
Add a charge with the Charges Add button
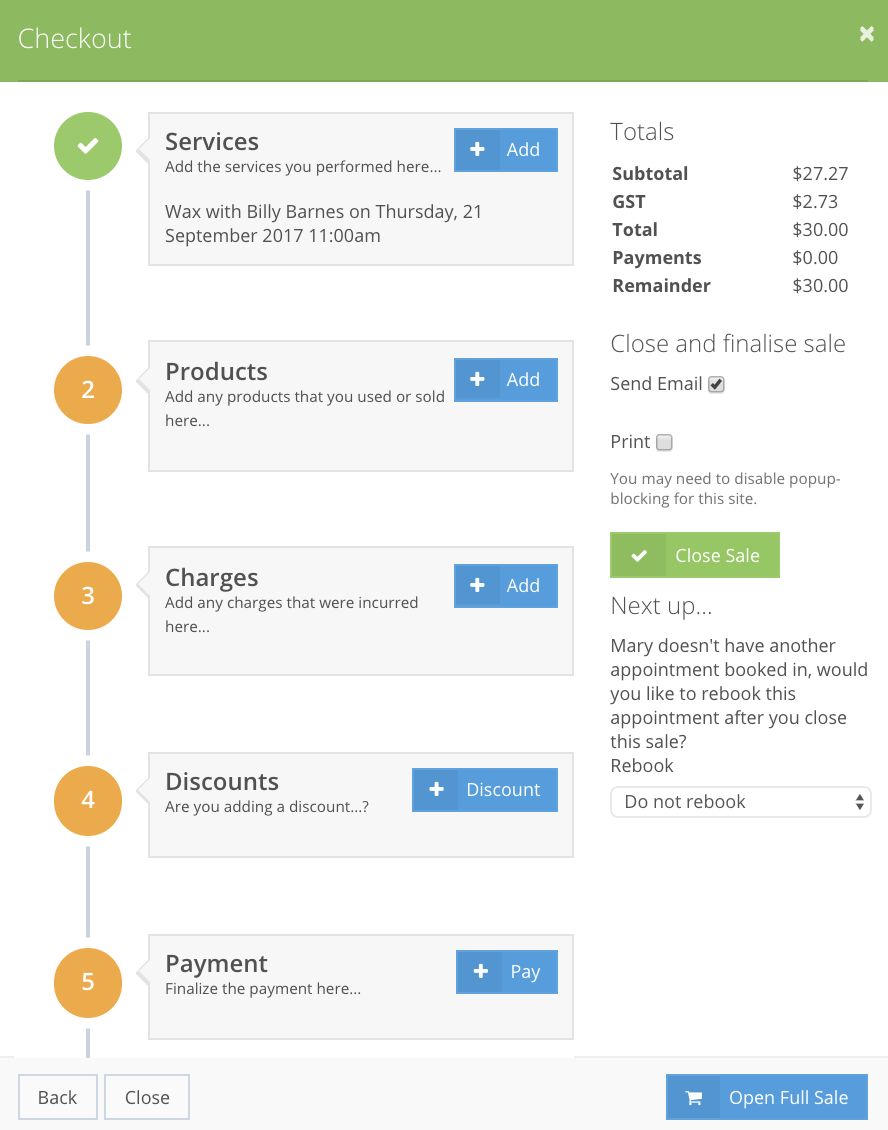[x=506, y=586]
